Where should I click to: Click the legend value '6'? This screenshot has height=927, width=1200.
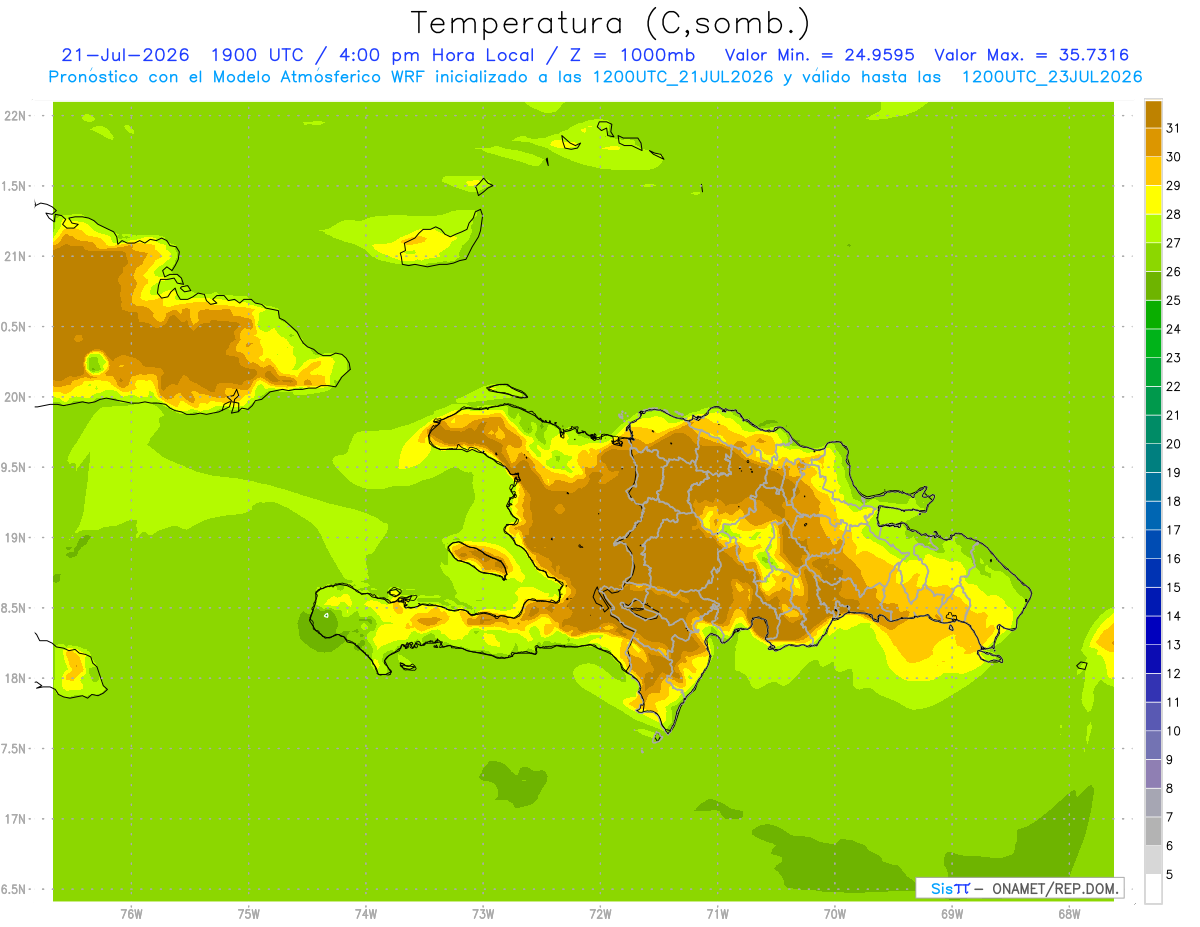(1170, 846)
